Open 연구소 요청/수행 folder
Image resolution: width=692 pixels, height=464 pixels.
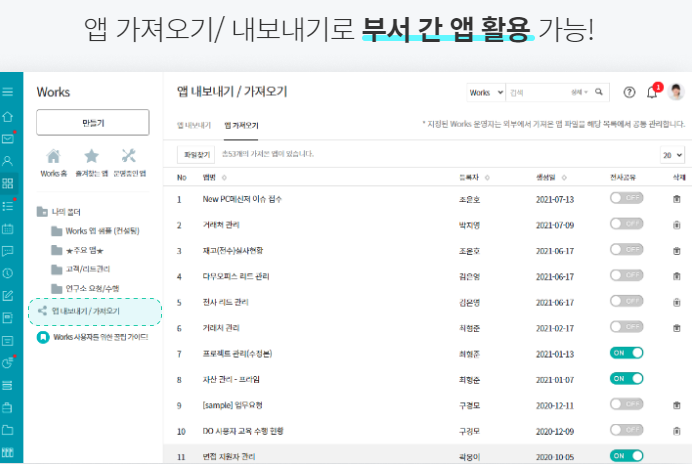pyautogui.click(x=85, y=289)
